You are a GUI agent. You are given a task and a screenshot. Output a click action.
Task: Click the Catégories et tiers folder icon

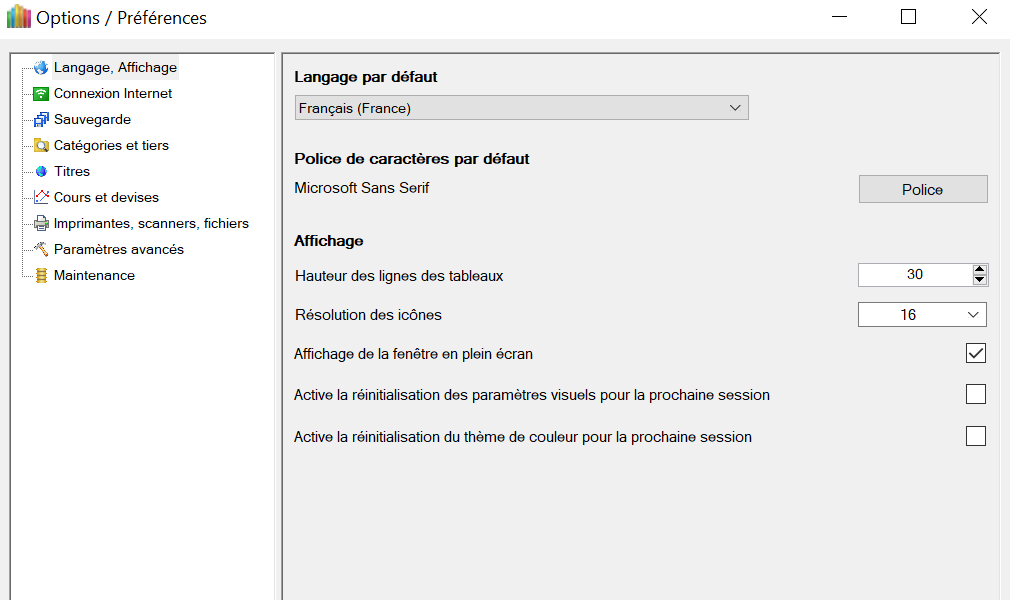(41, 146)
